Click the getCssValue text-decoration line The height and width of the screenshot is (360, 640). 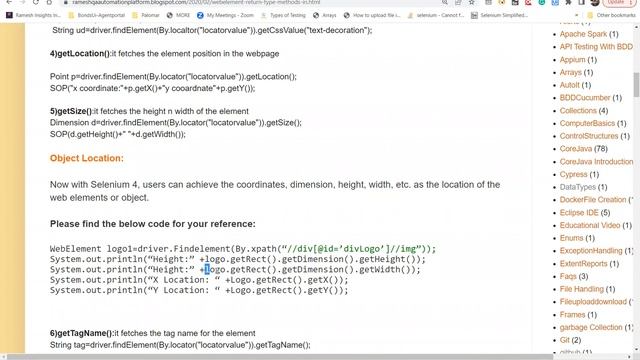point(212,31)
